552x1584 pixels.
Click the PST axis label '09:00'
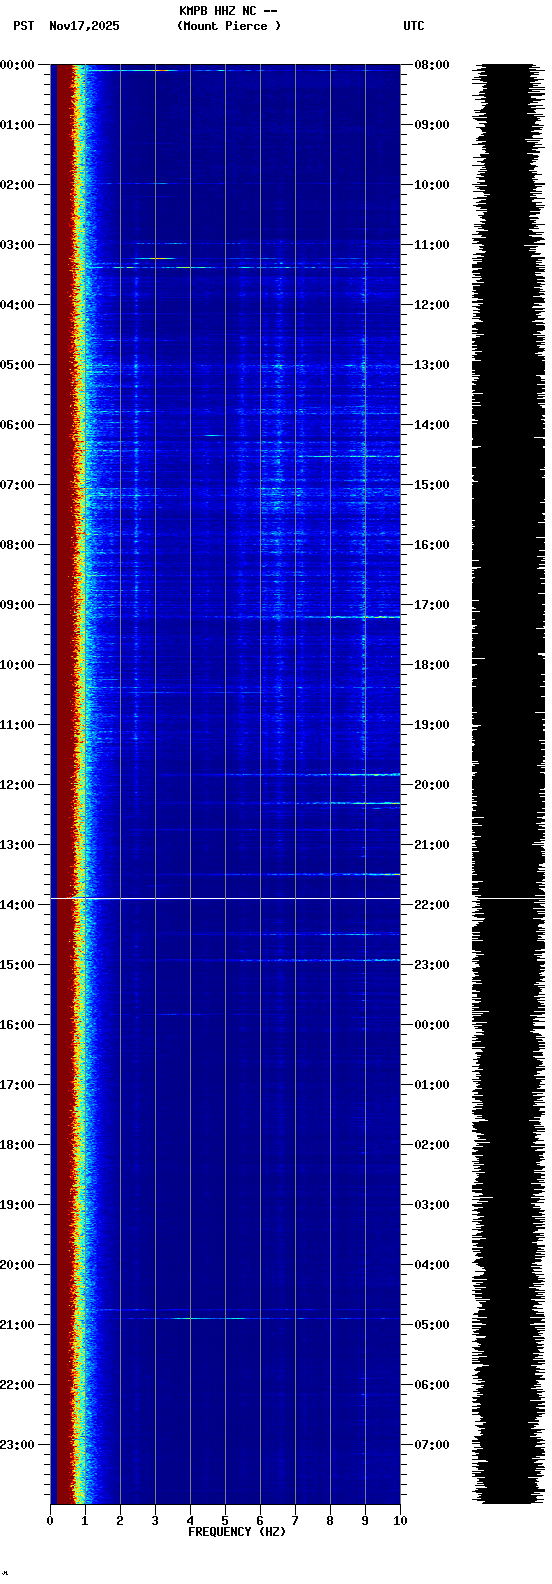17,605
